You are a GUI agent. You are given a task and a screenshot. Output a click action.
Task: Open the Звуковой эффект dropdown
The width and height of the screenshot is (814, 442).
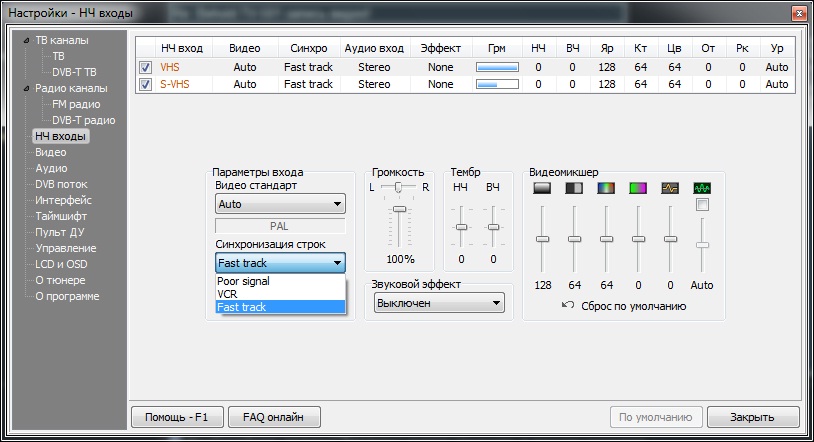click(x=440, y=303)
